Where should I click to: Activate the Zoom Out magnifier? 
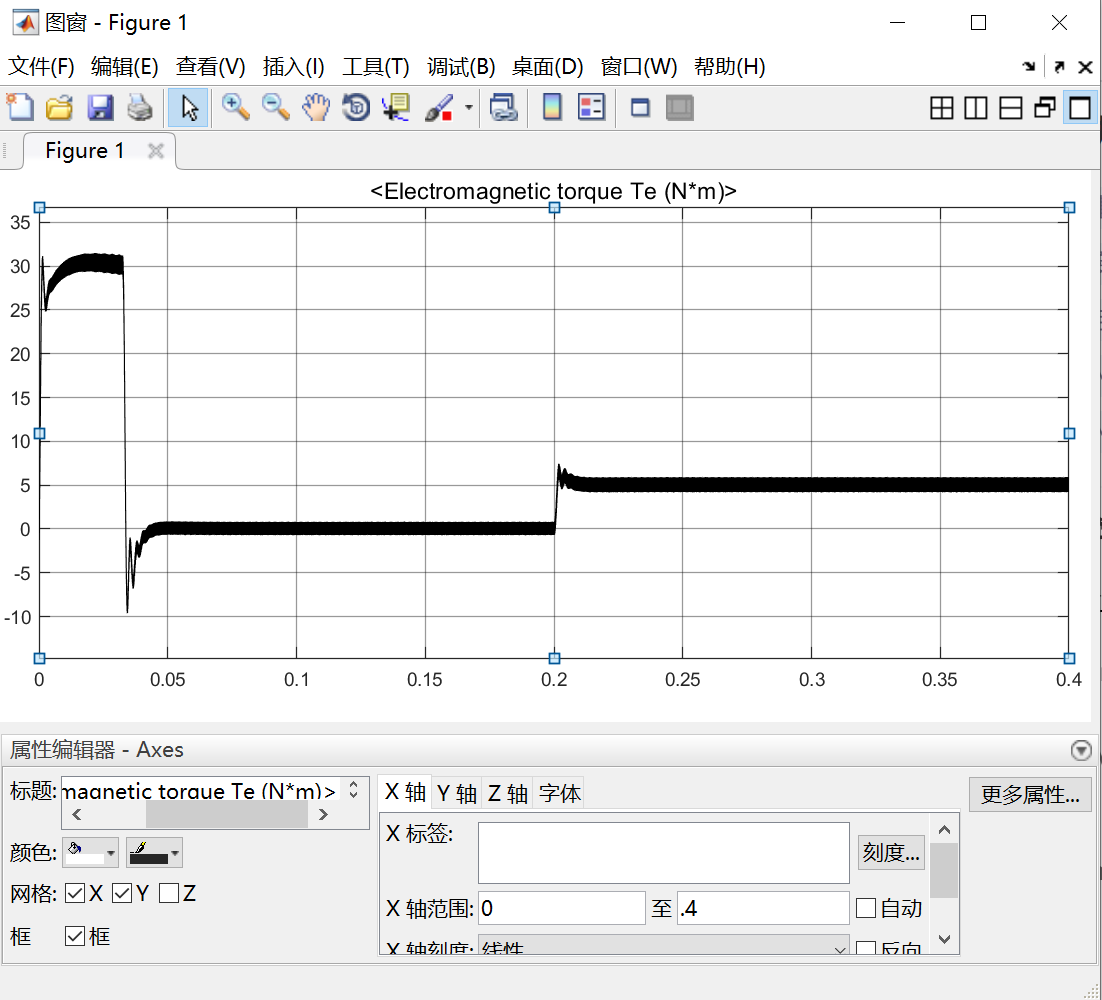(x=276, y=108)
